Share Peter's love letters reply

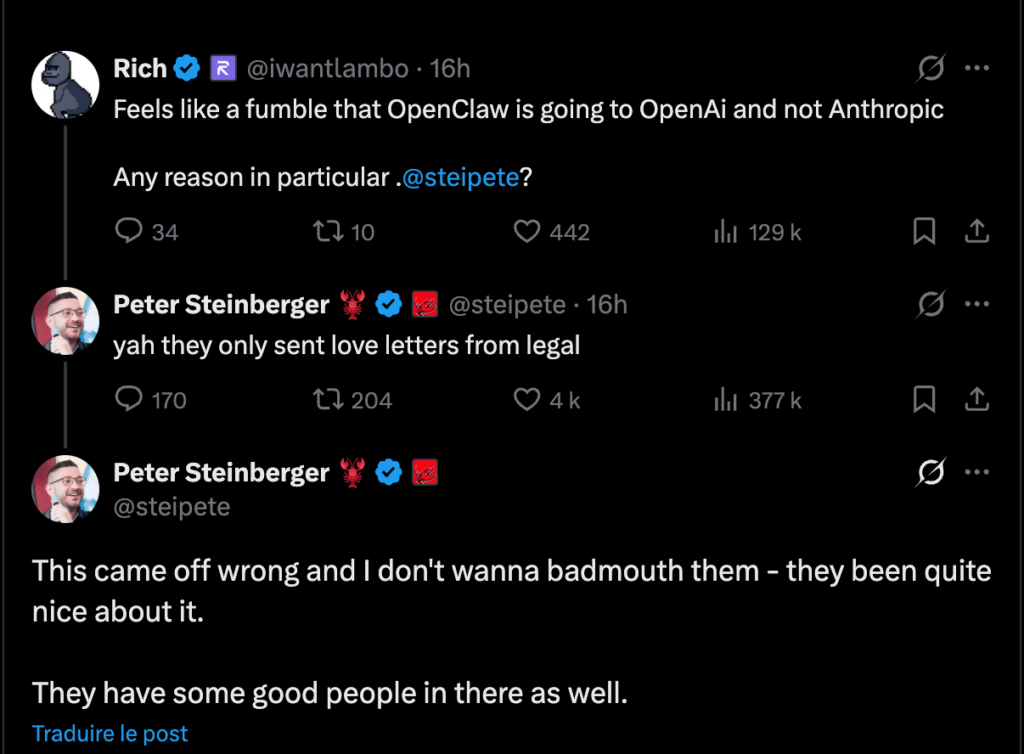click(x=977, y=400)
